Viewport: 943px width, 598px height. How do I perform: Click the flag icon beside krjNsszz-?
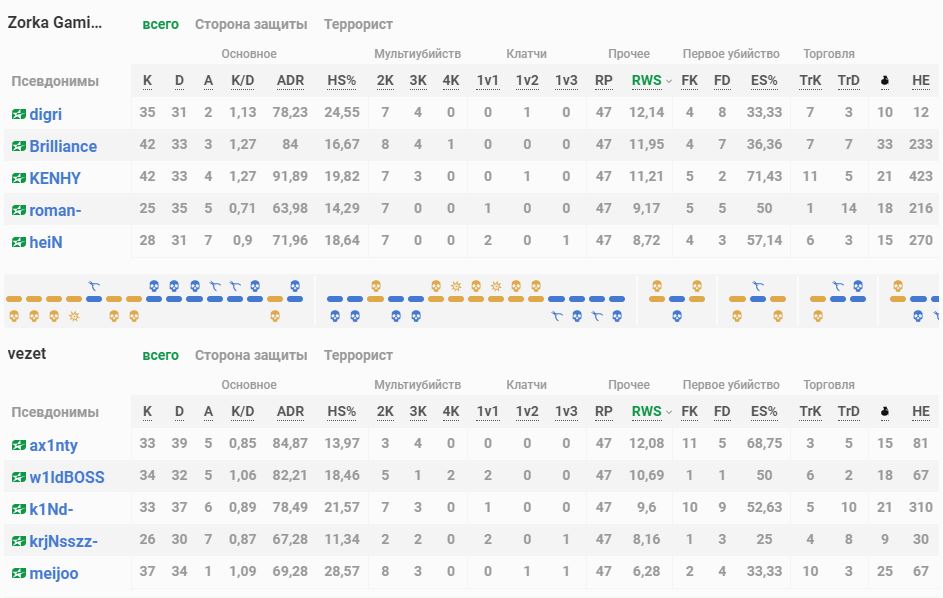18,541
